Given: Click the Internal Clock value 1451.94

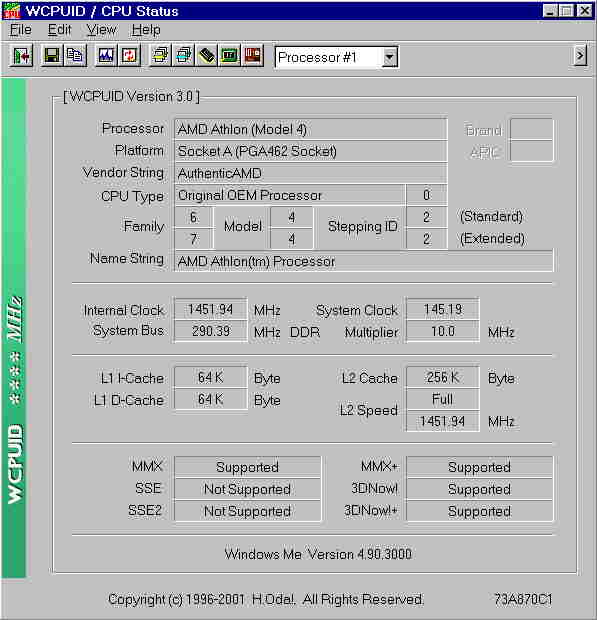Looking at the screenshot, I should 210,309.
